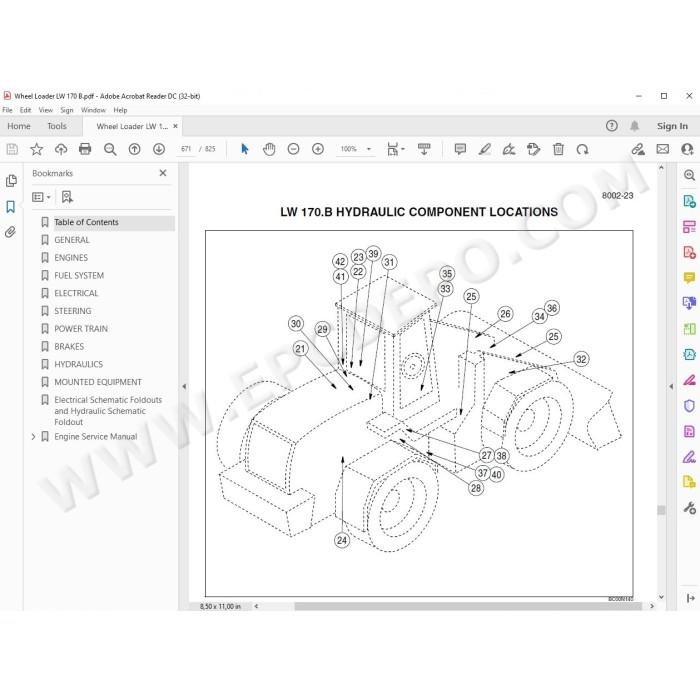The height and width of the screenshot is (700, 700).
Task: Switch to the Tools tab
Action: (57, 126)
